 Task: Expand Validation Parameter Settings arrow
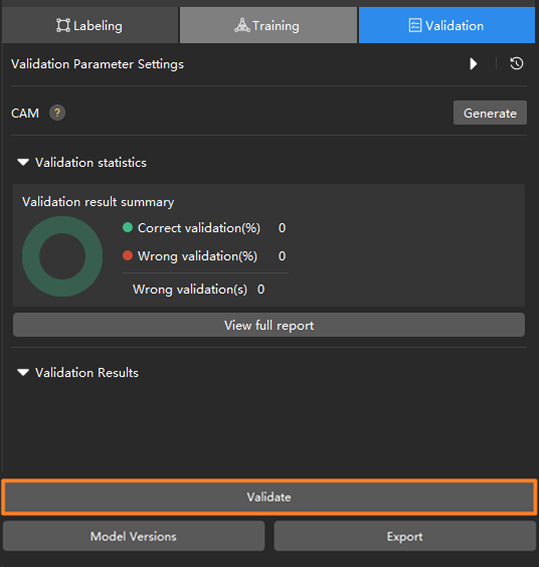pos(473,64)
